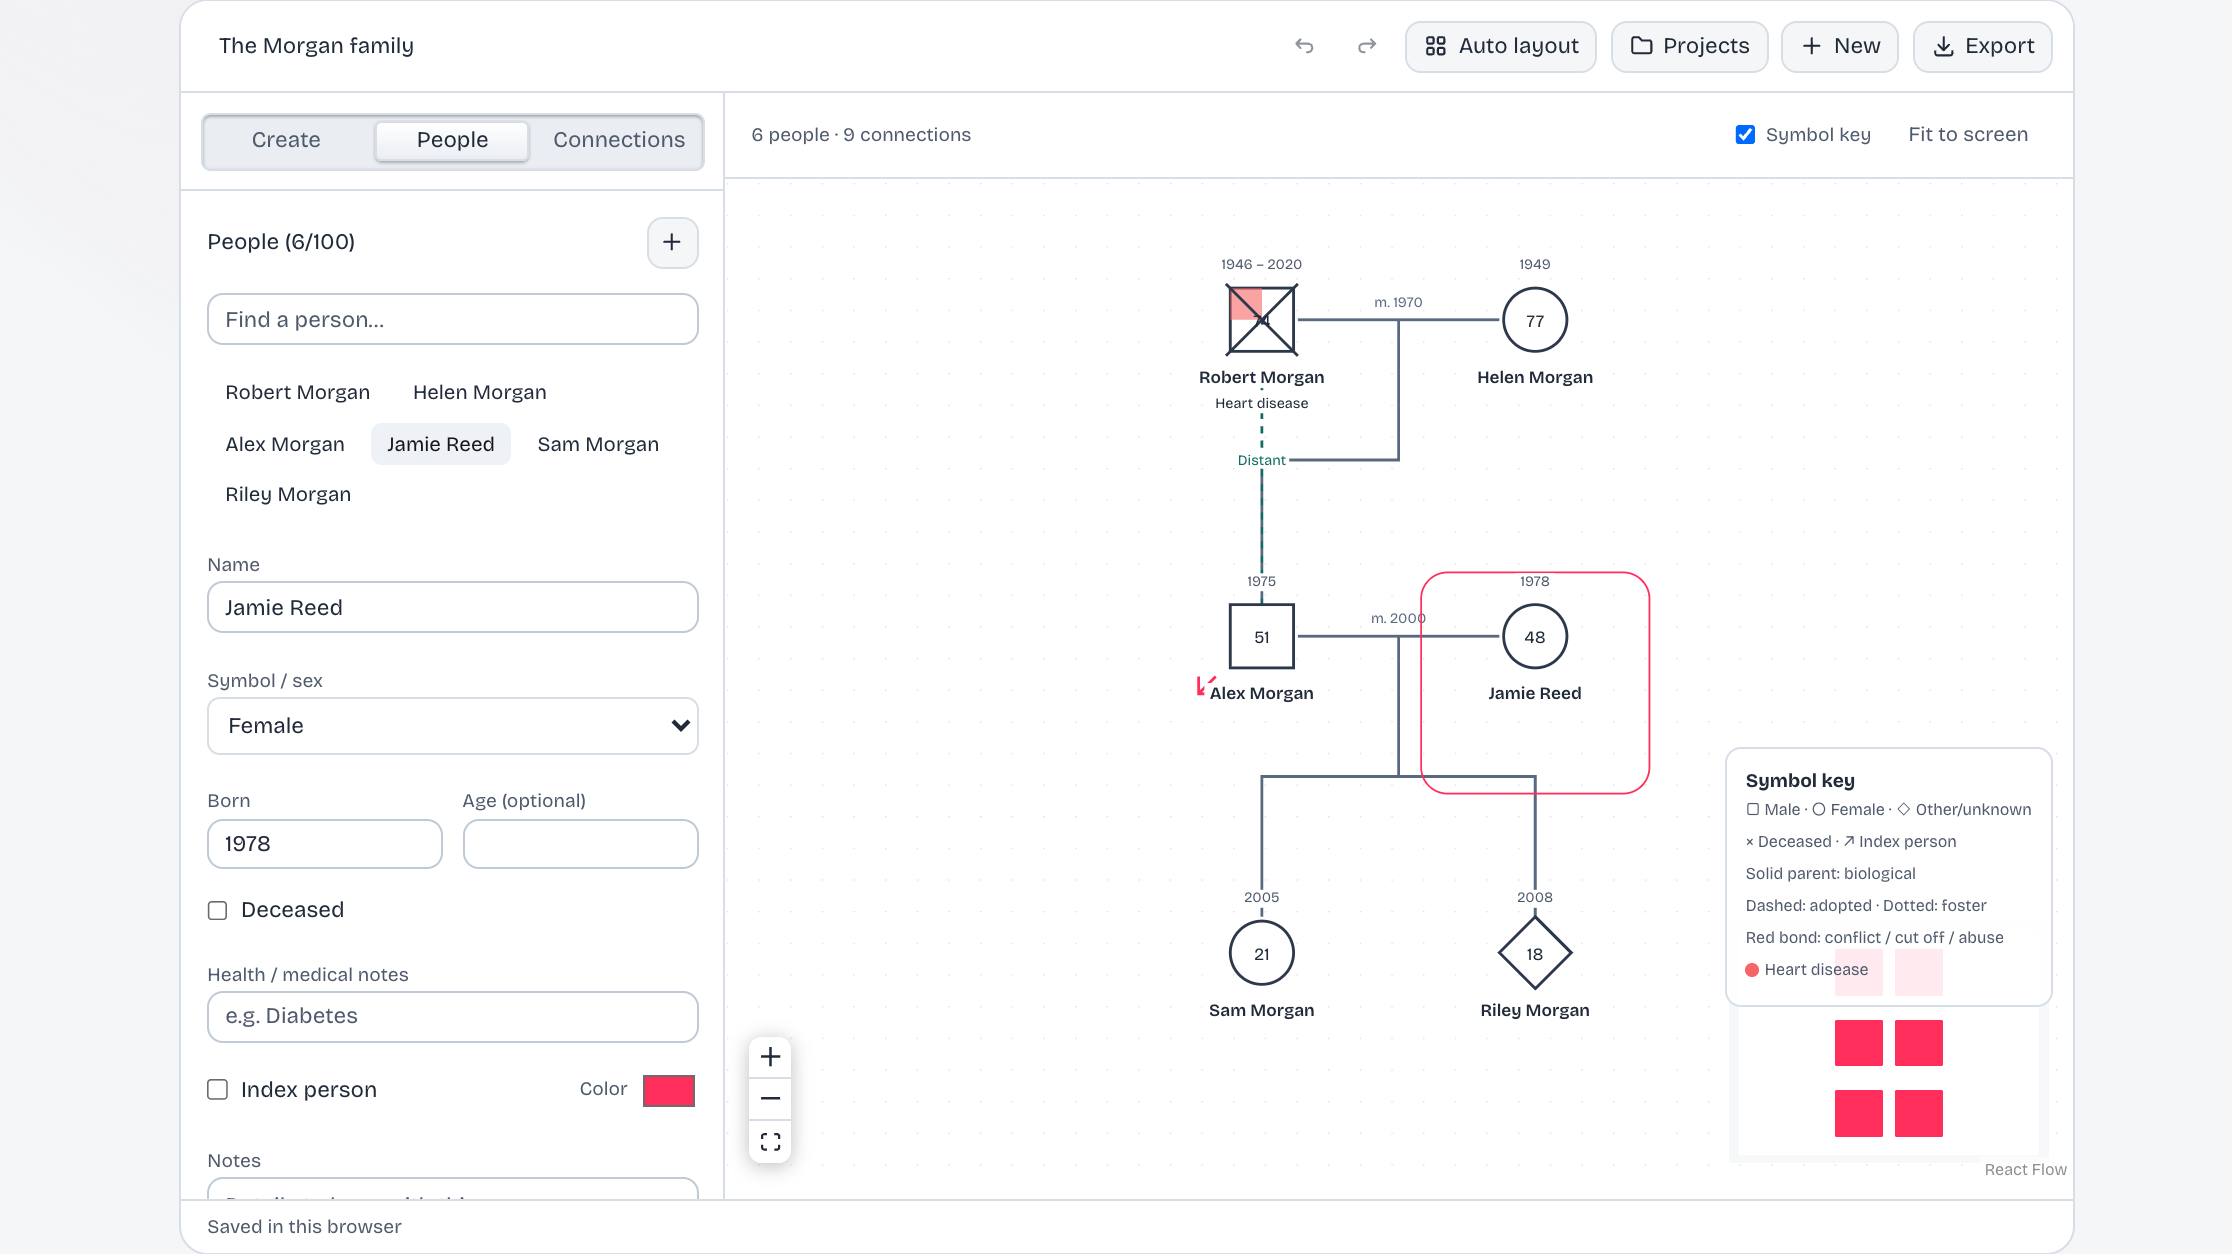This screenshot has width=2232, height=1254.
Task: Switch to the People tab
Action: click(x=452, y=140)
